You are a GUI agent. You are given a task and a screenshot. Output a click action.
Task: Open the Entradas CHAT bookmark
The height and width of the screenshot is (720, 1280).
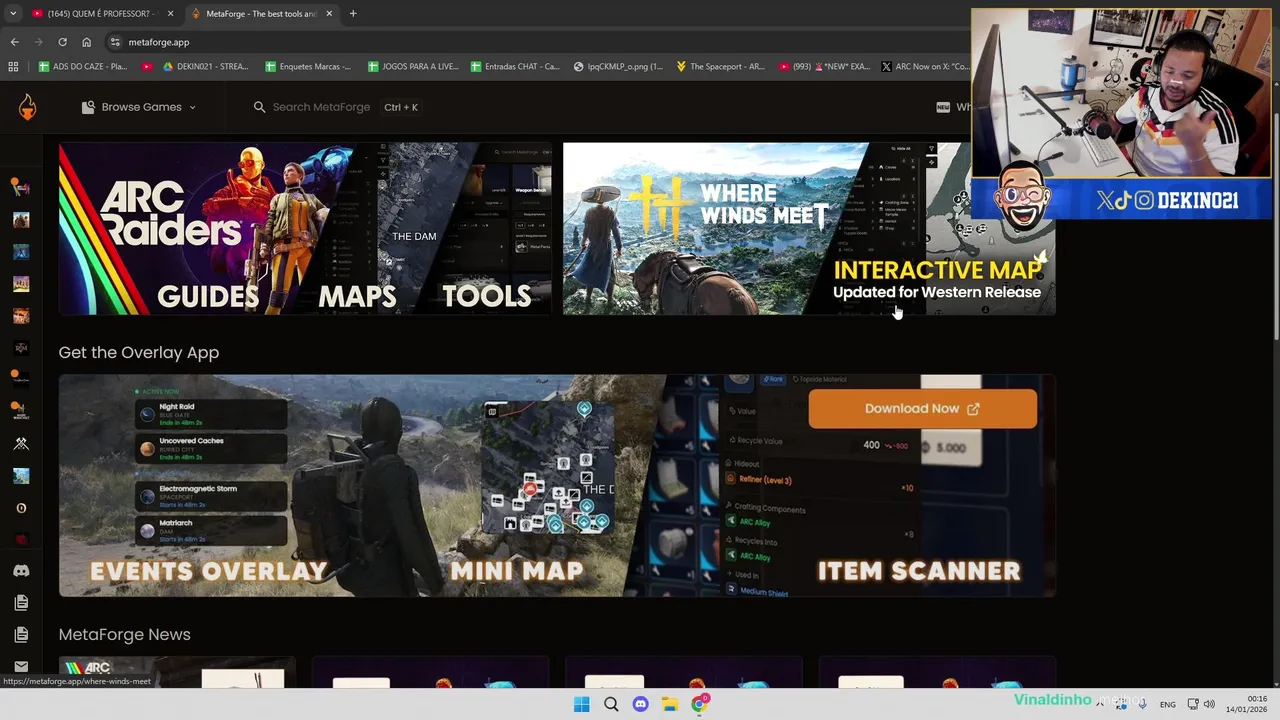(515, 67)
